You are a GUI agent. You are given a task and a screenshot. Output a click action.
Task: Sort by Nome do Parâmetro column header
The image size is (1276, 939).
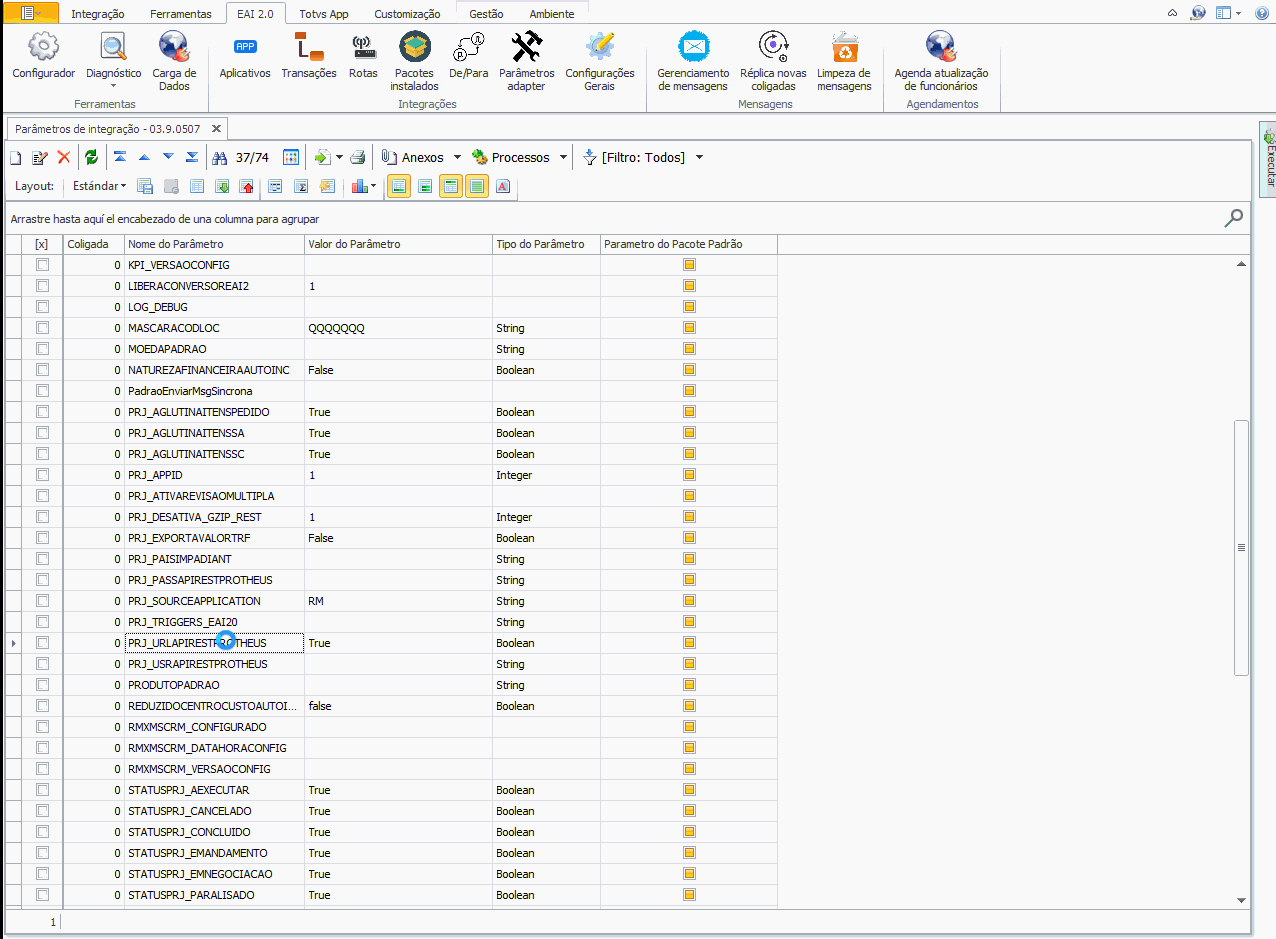[214, 244]
